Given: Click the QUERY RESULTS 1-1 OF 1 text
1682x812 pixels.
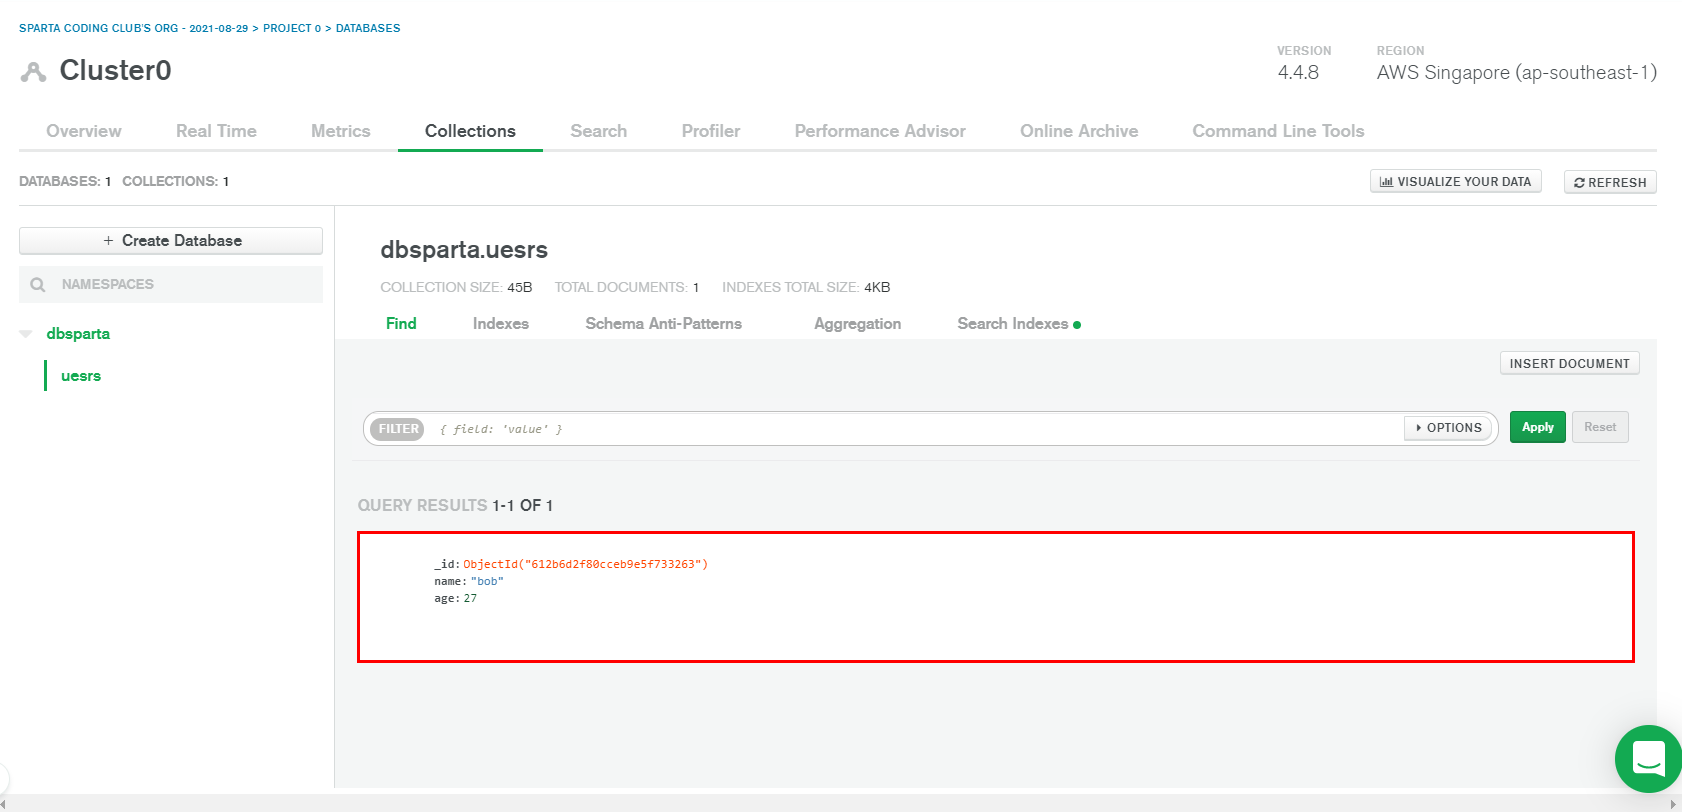Looking at the screenshot, I should point(455,506).
